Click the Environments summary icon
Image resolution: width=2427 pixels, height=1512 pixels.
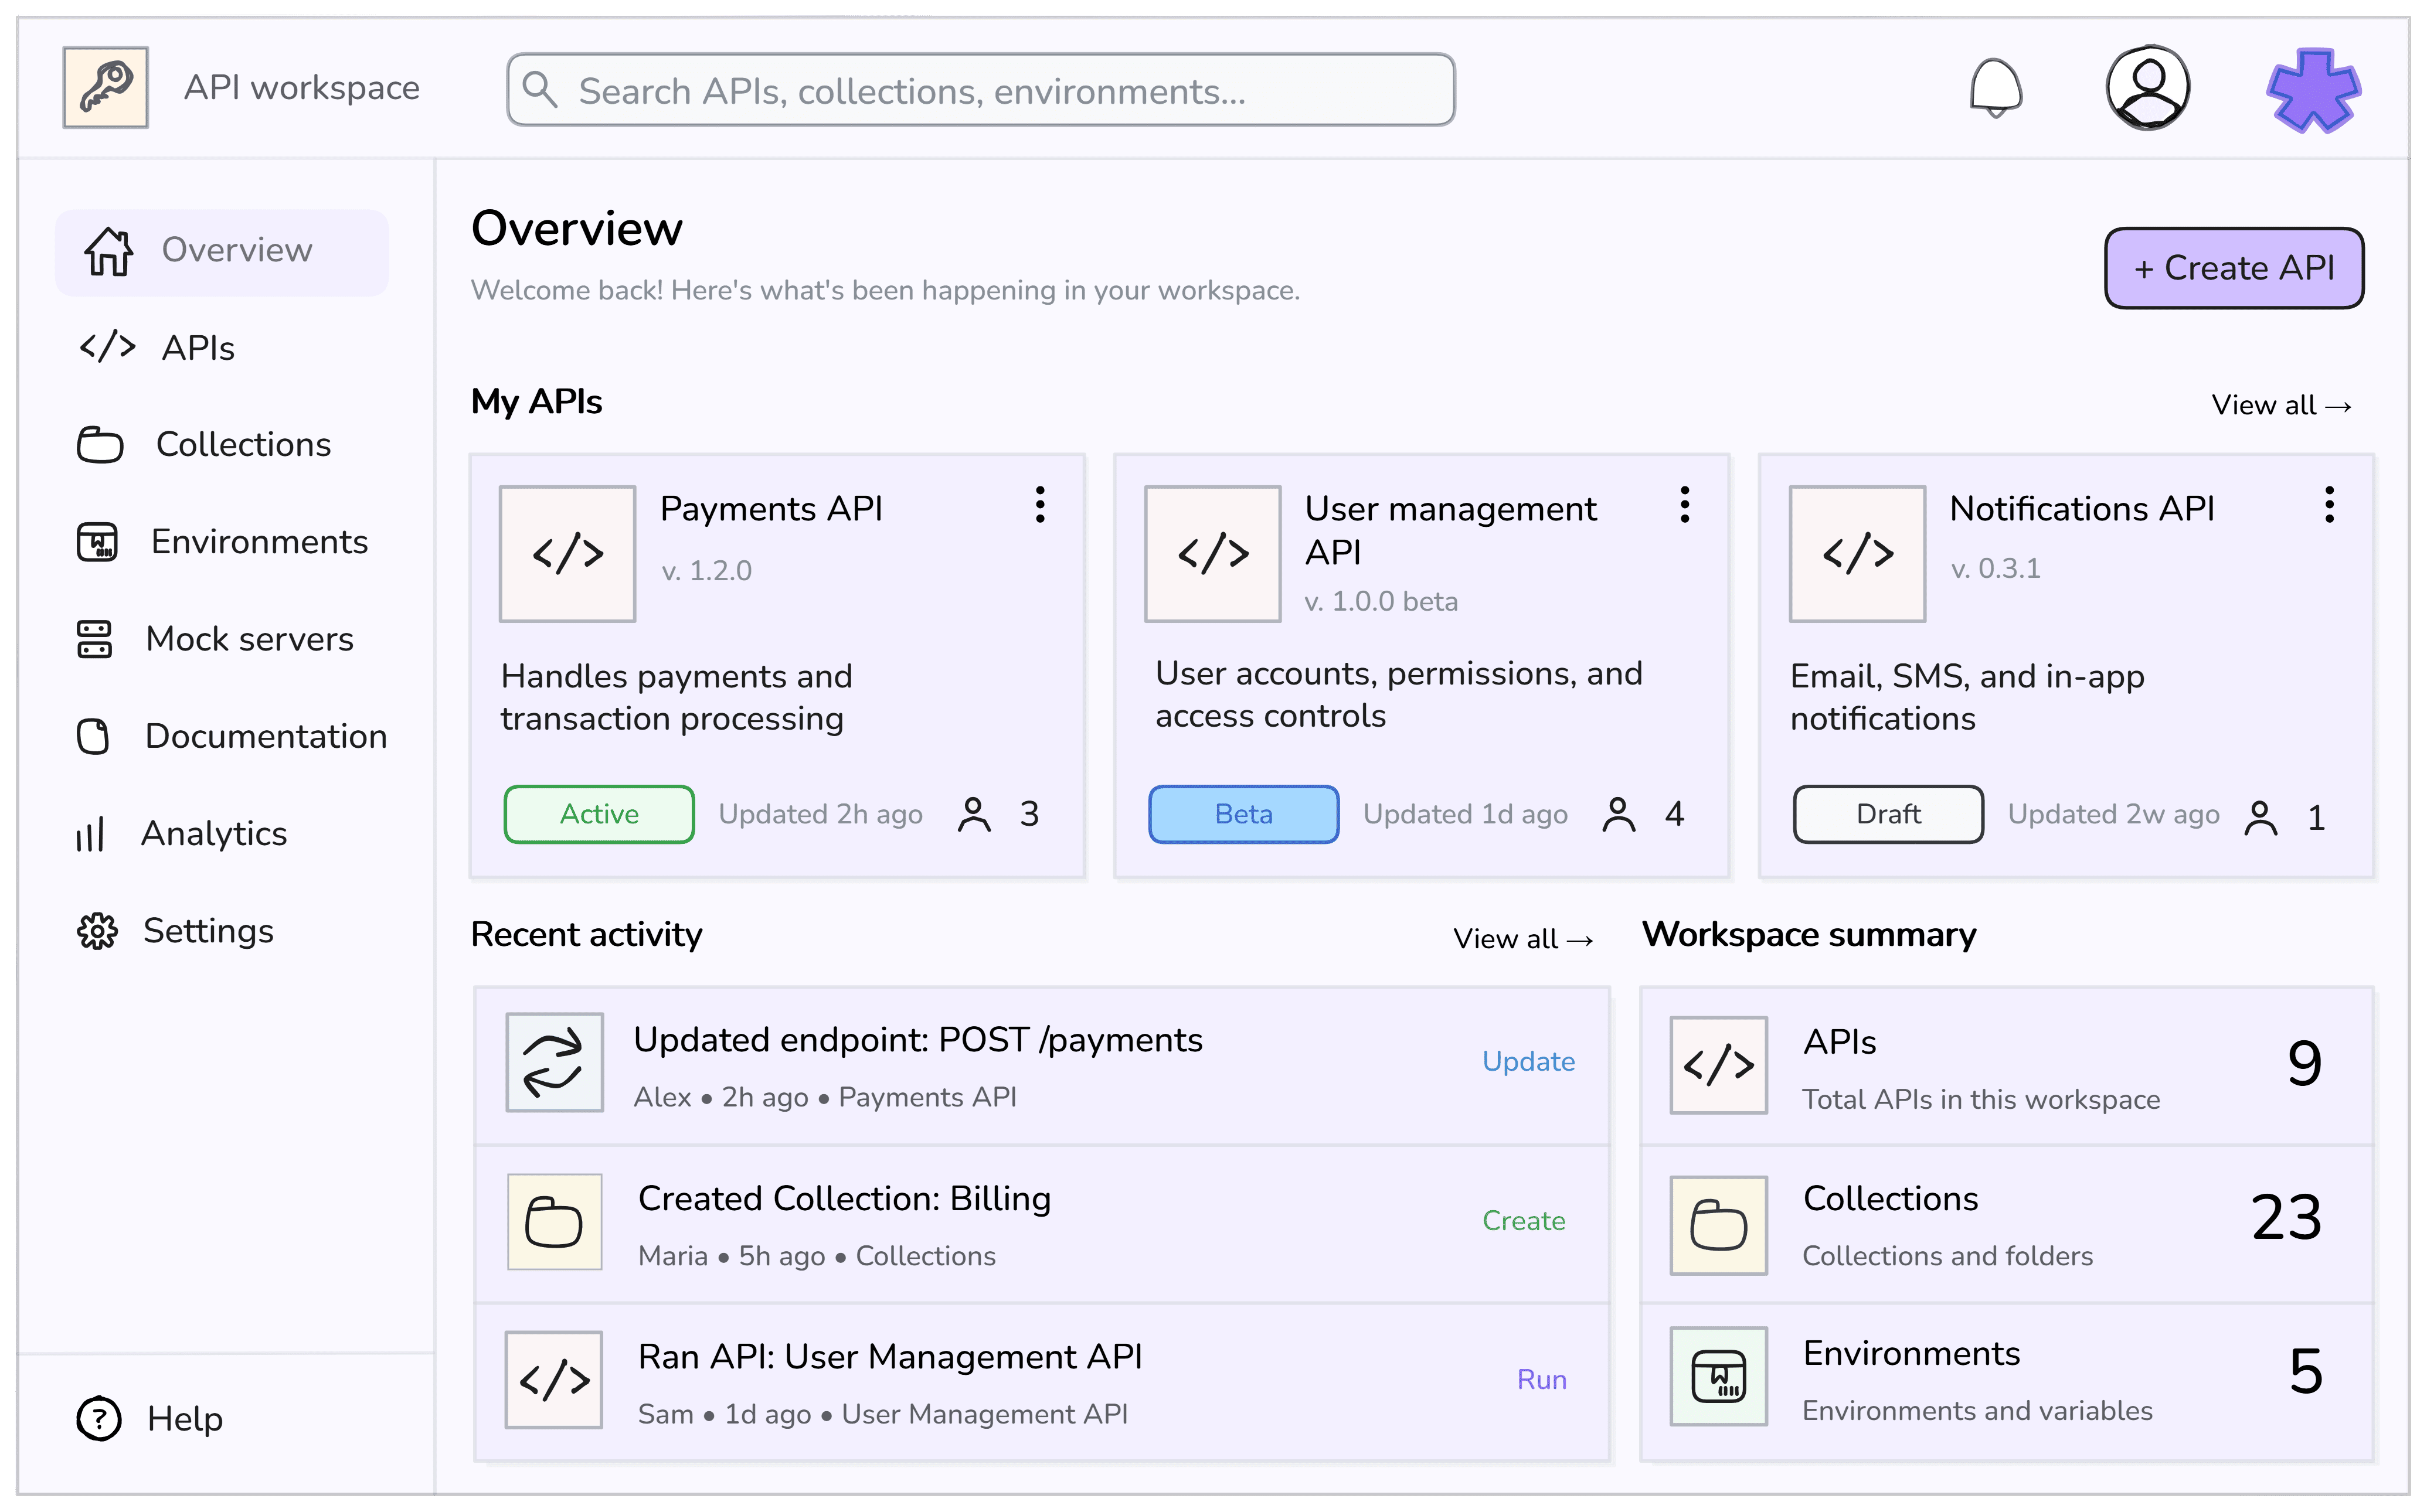point(1718,1376)
